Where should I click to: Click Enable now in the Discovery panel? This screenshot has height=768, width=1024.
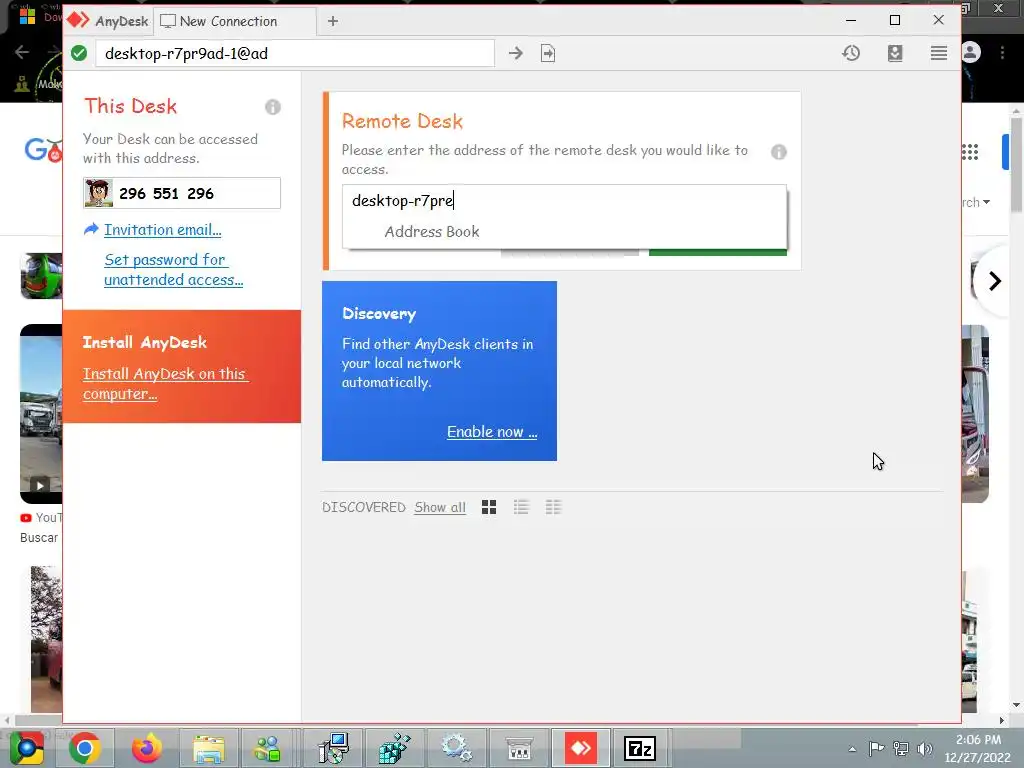tap(492, 432)
